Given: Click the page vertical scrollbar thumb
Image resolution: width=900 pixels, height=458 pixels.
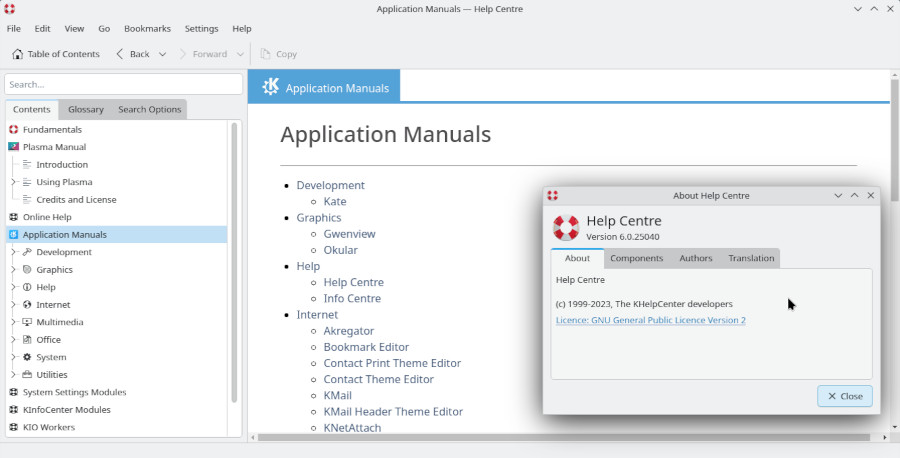Looking at the screenshot, I should pyautogui.click(x=894, y=139).
